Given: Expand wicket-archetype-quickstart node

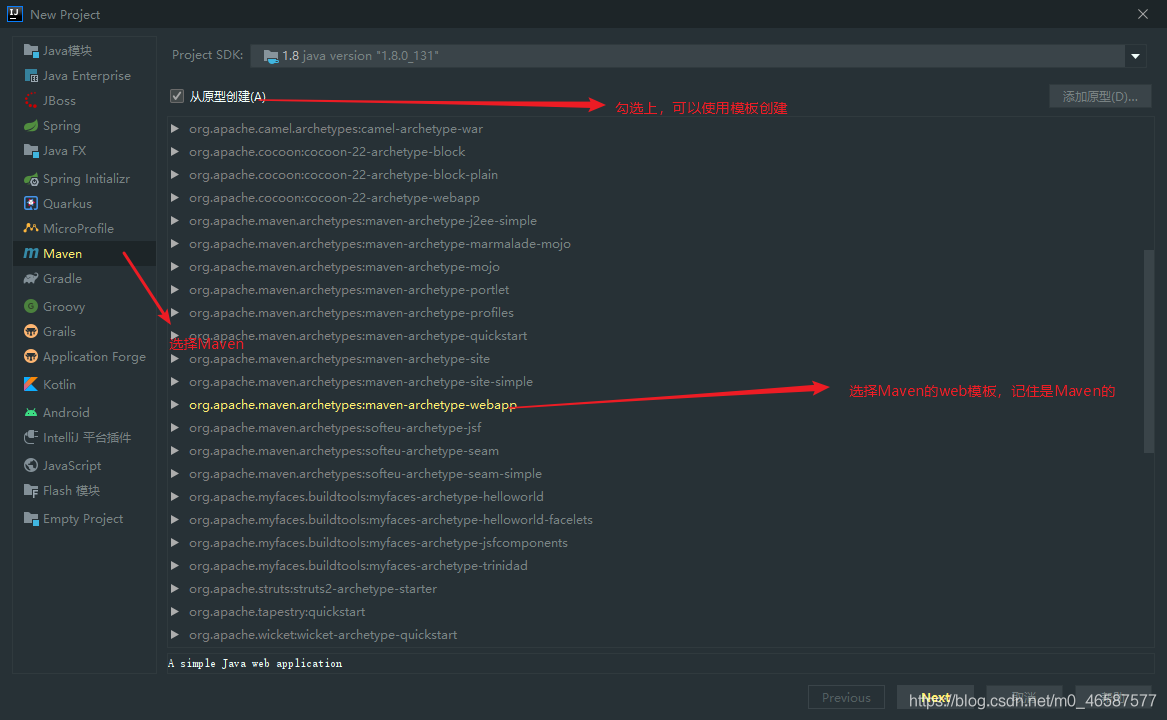Looking at the screenshot, I should 175,635.
